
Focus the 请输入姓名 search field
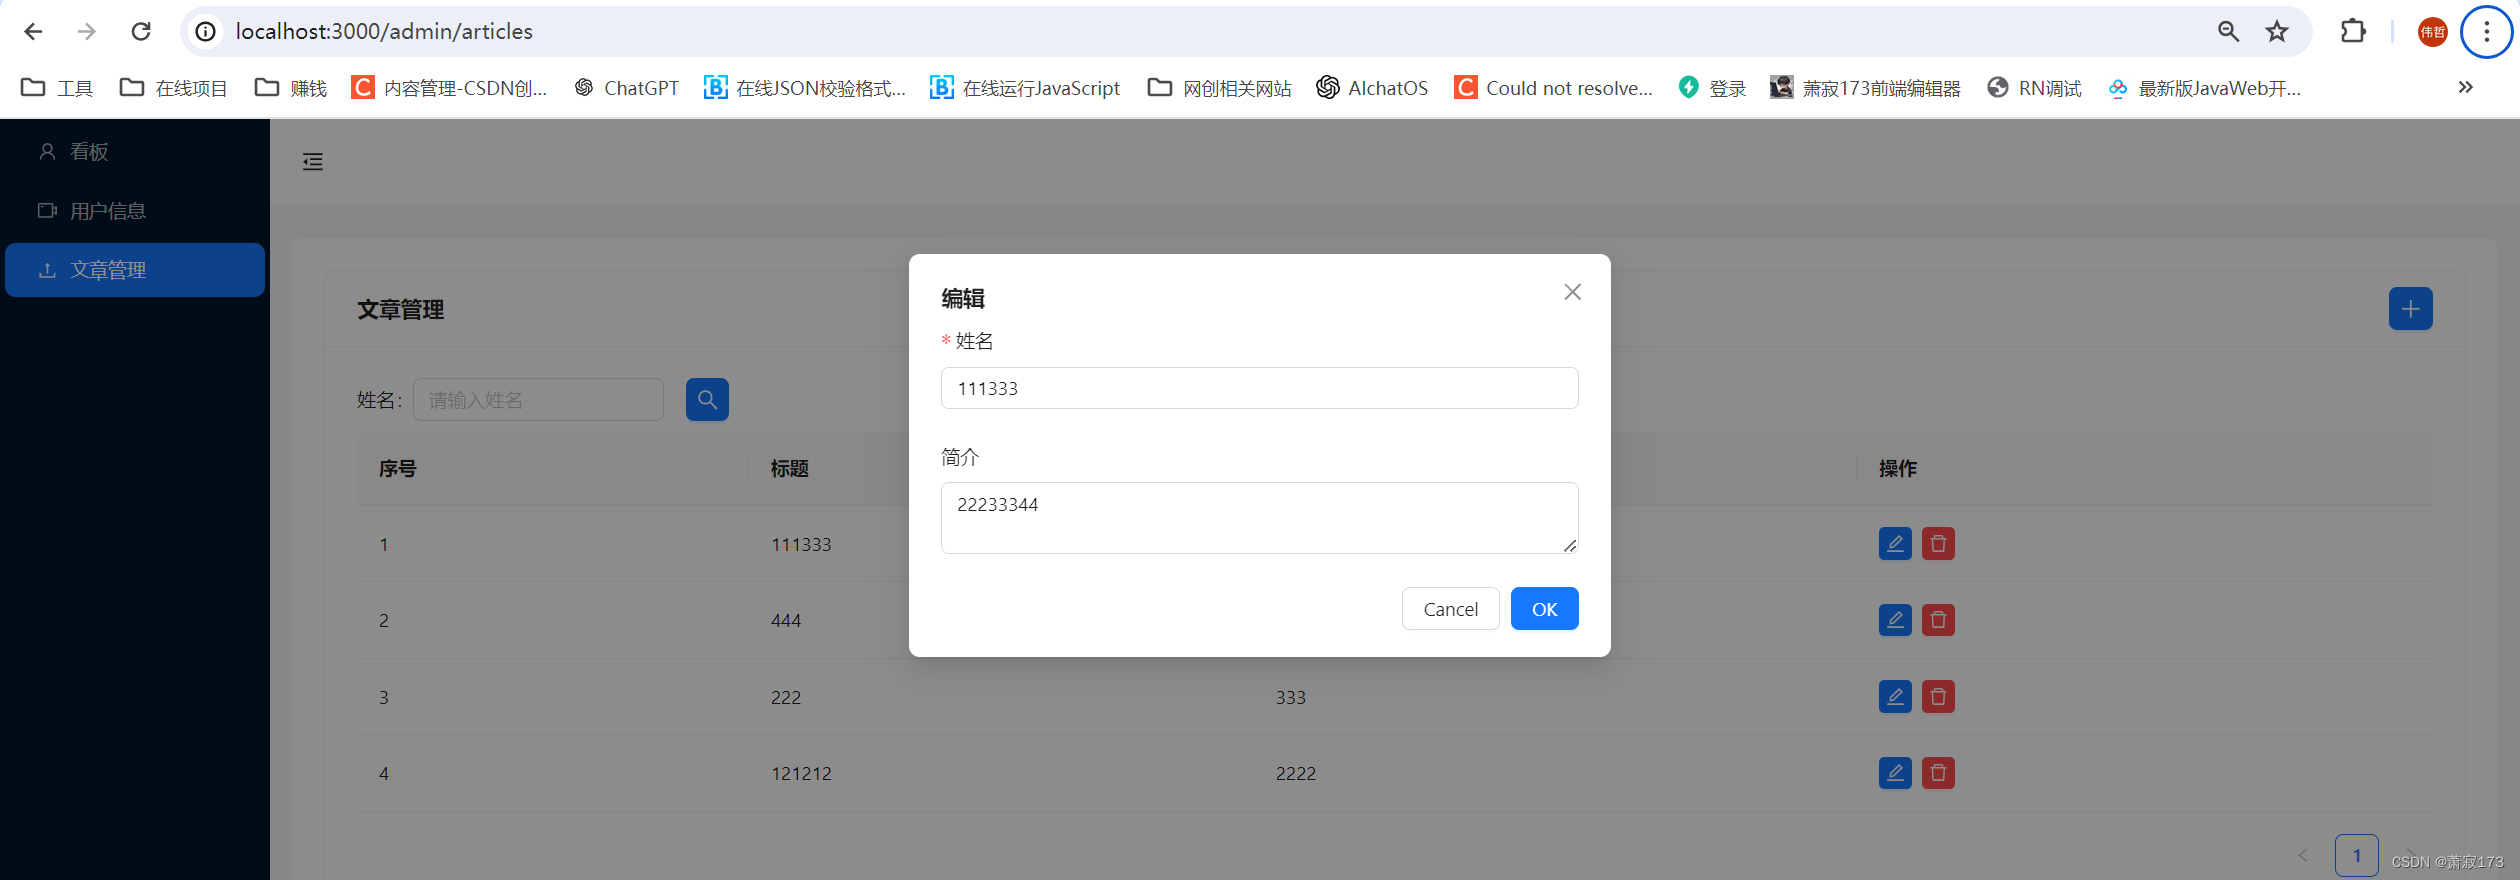538,400
